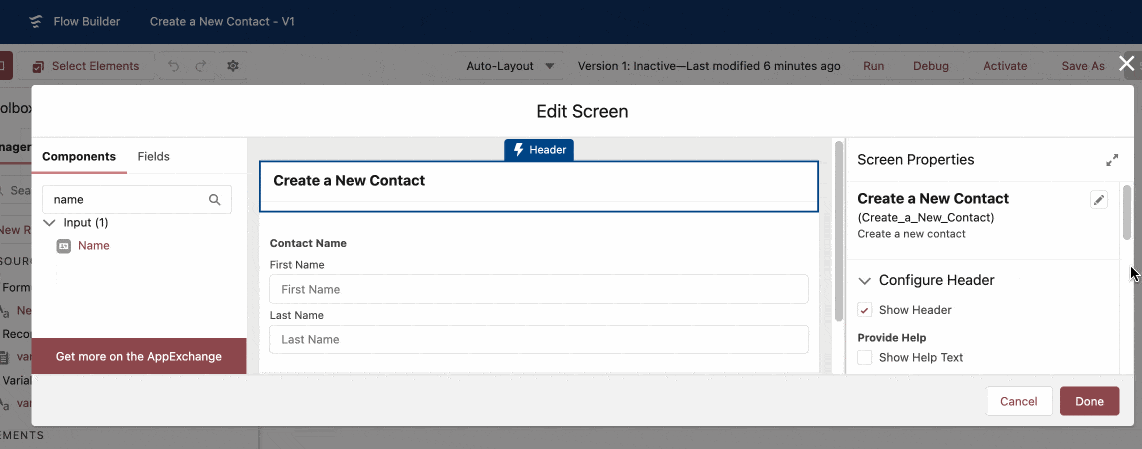Screen dimensions: 1142x449
Task: Click the Debug button
Action: pos(931,66)
